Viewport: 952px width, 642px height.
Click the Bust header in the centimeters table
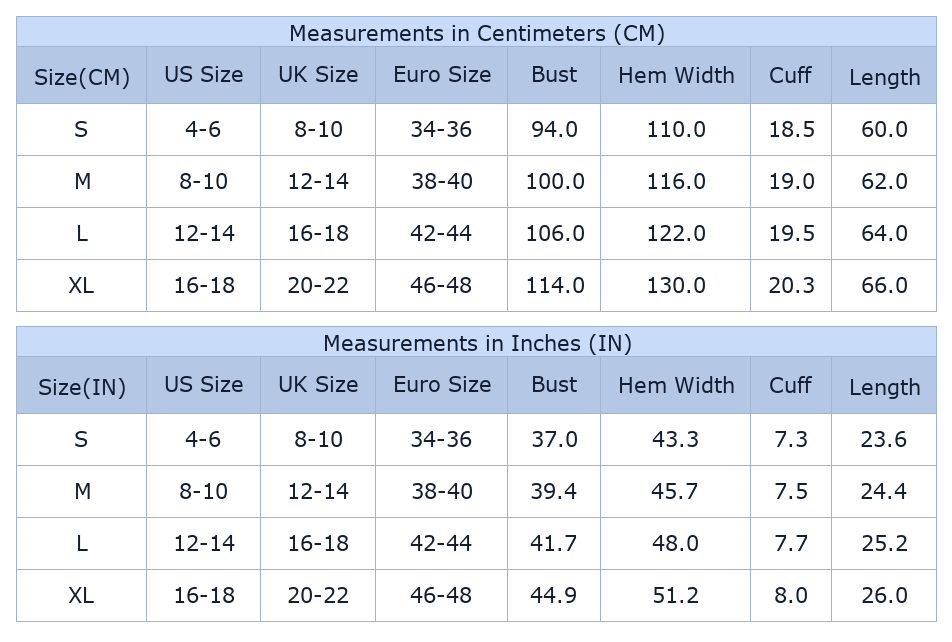(554, 75)
